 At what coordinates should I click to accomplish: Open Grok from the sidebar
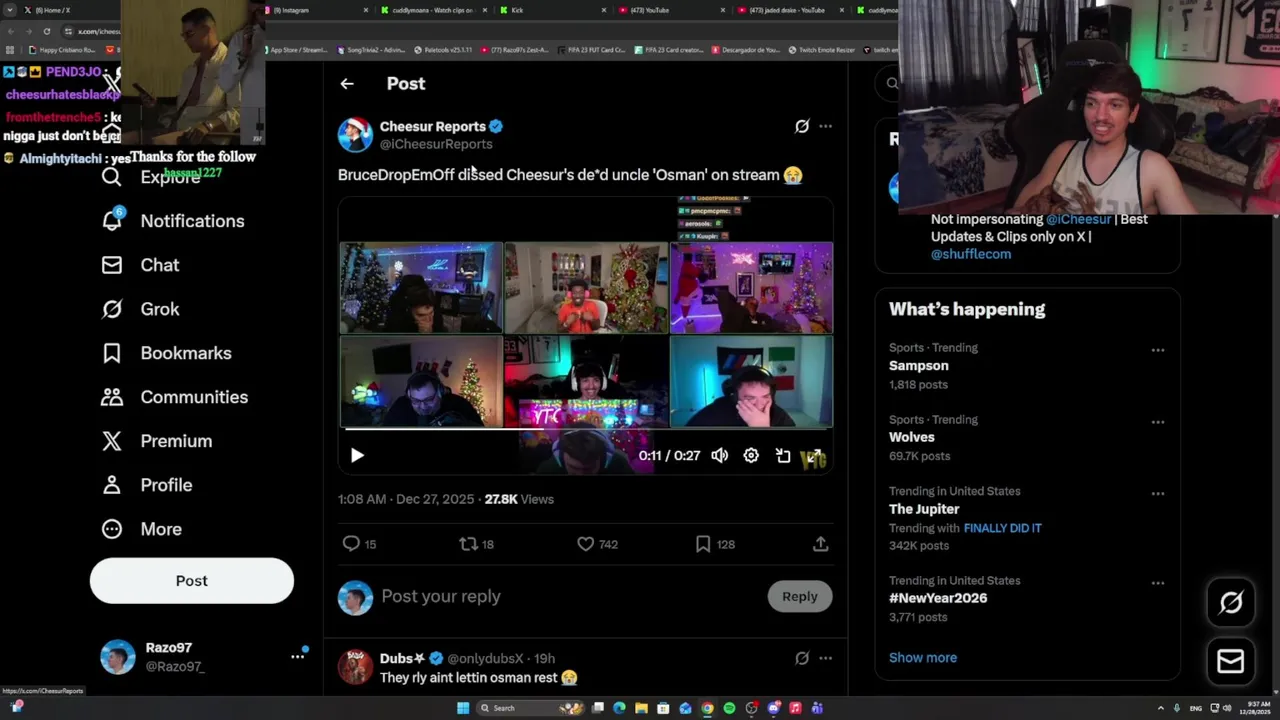point(140,309)
